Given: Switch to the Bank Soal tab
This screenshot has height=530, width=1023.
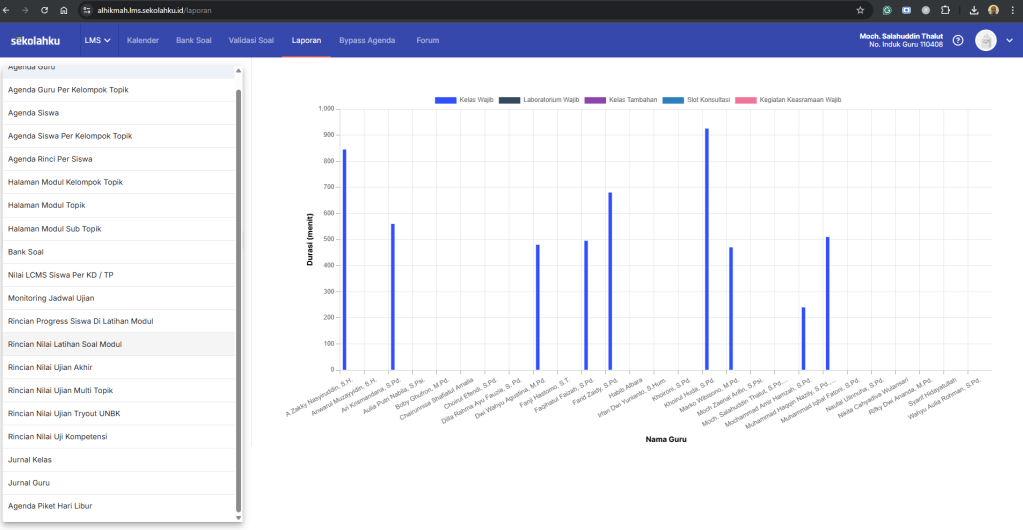Looking at the screenshot, I should (x=194, y=41).
